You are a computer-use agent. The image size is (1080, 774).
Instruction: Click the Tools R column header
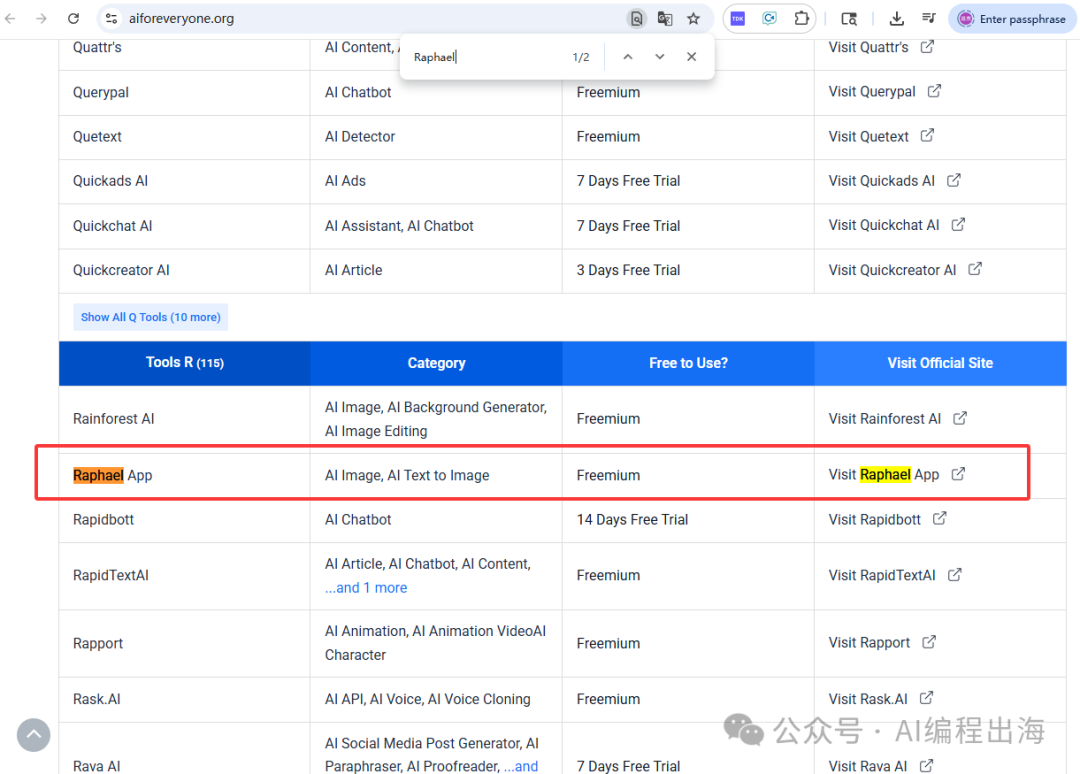[184, 363]
